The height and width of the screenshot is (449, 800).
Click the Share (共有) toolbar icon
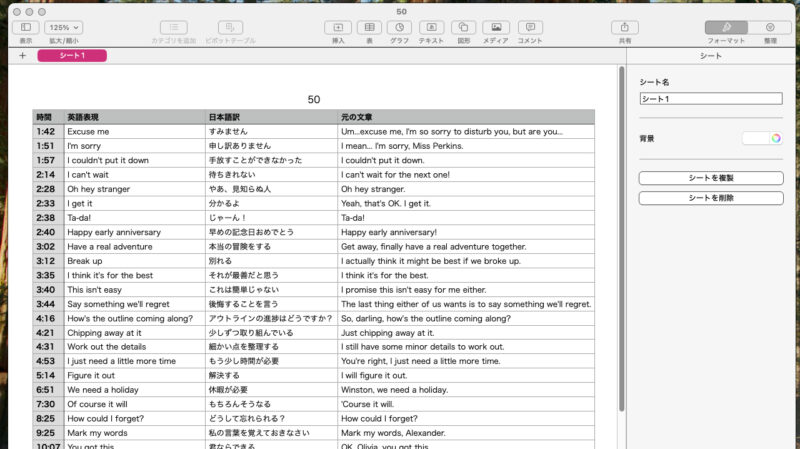[x=624, y=27]
